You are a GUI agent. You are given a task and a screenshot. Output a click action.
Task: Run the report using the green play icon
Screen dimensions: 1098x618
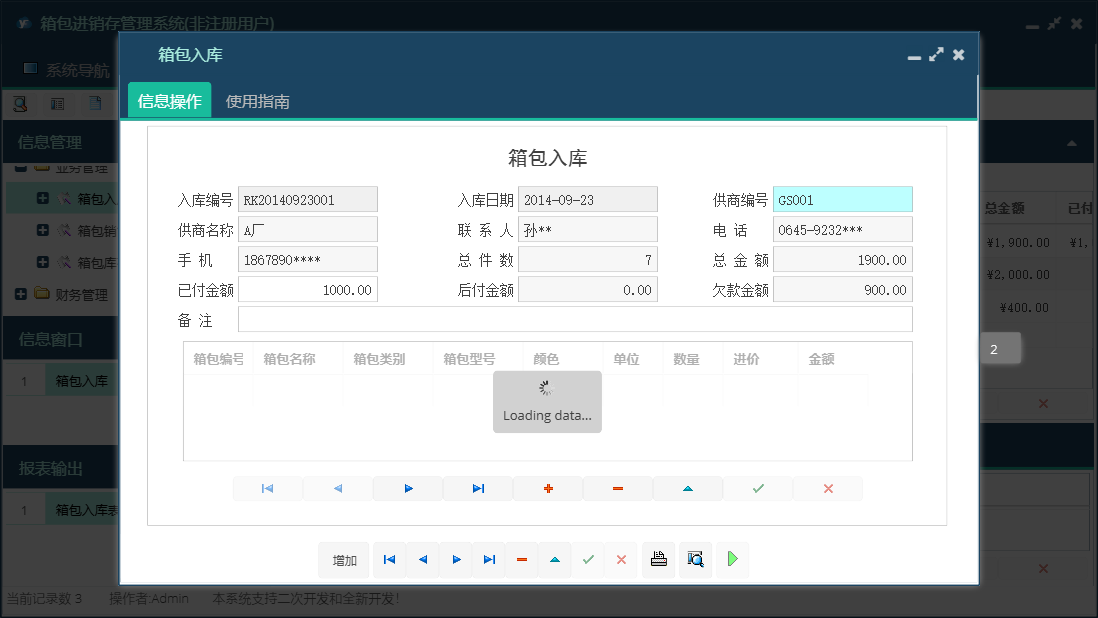[x=731, y=560]
